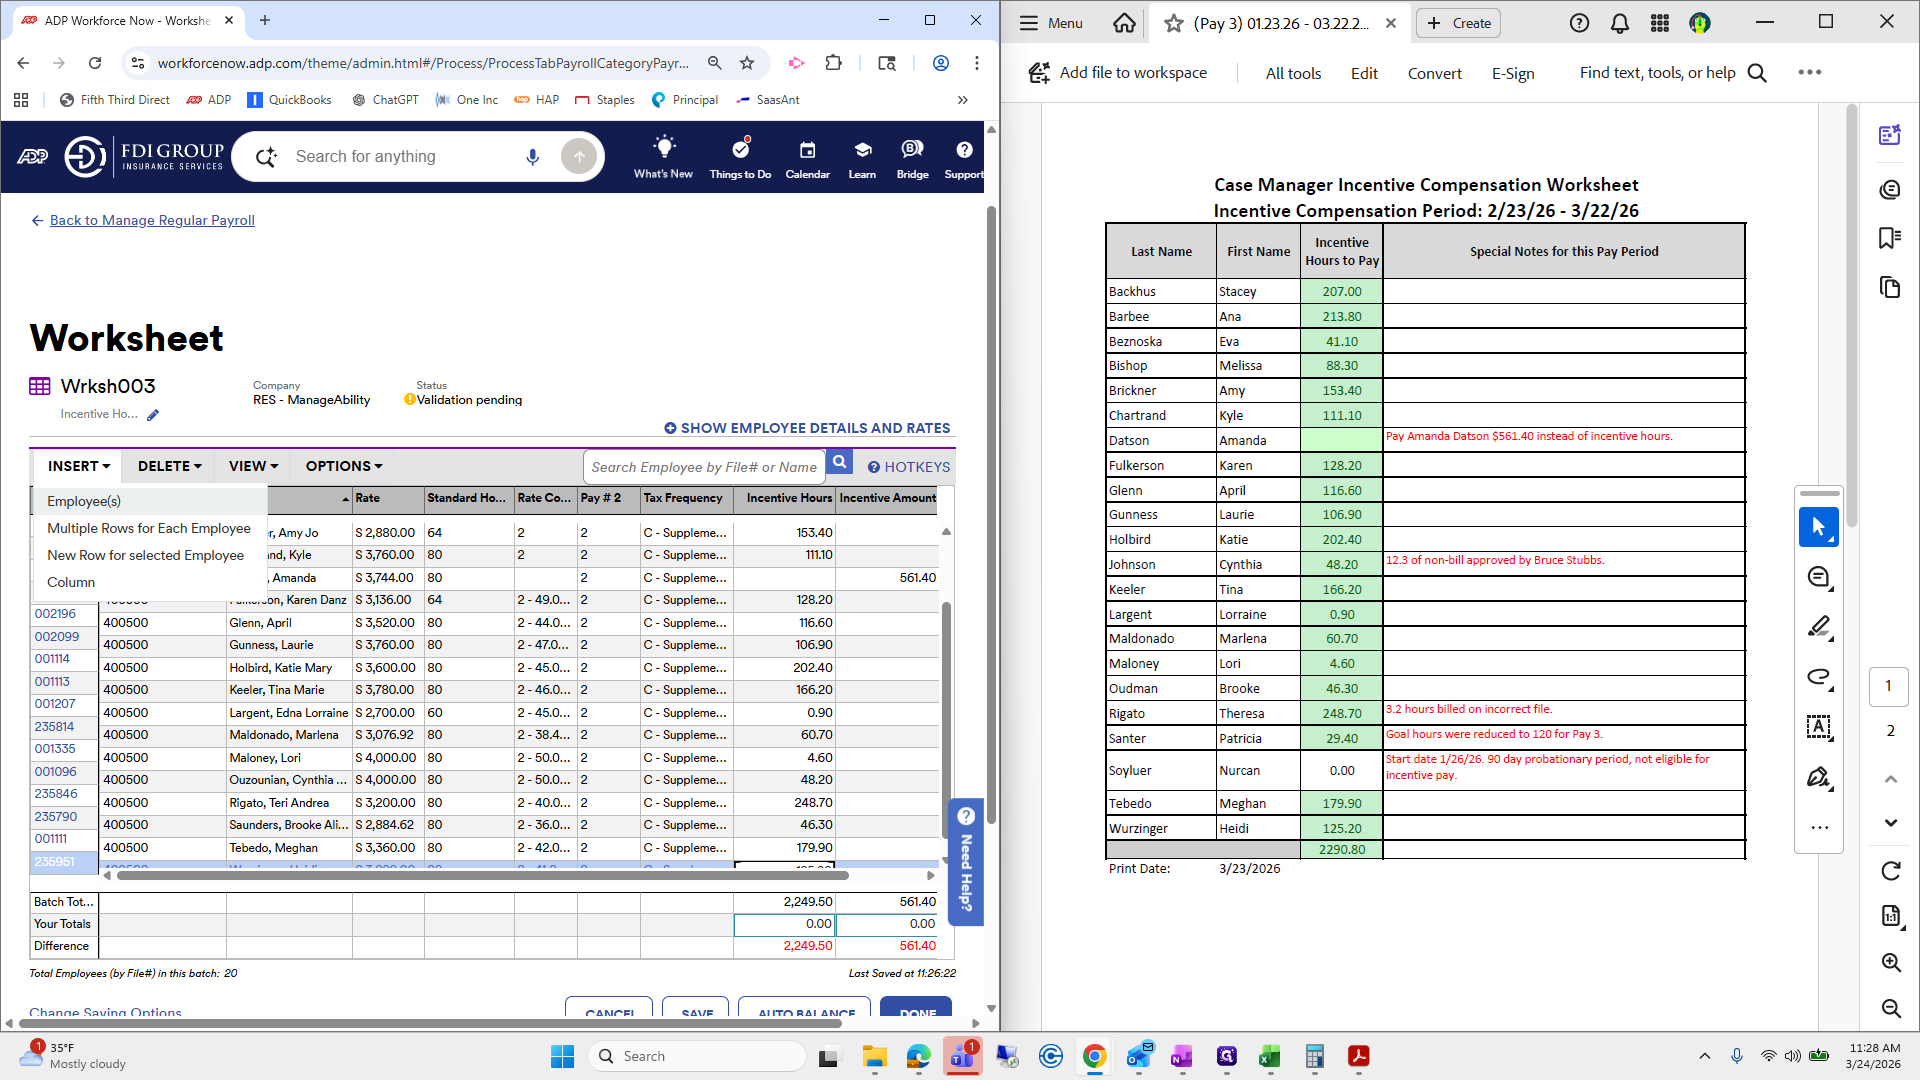Click the employee search magnifier button
This screenshot has width=1920, height=1080.
point(840,462)
